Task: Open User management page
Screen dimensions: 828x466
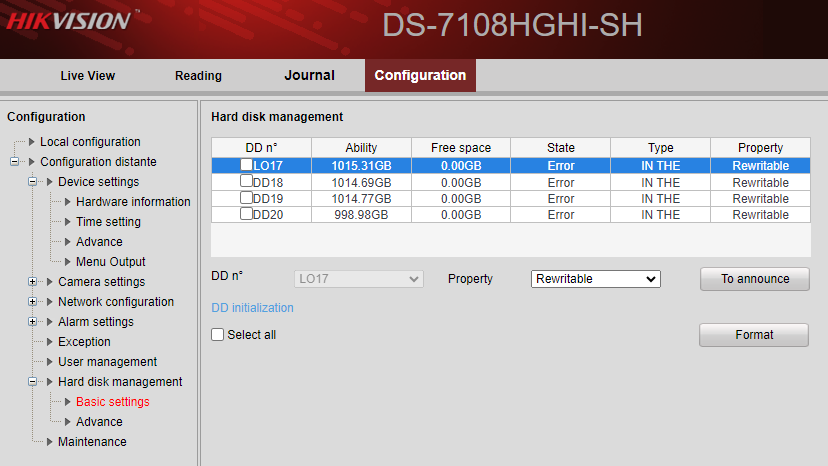Action: 107,362
